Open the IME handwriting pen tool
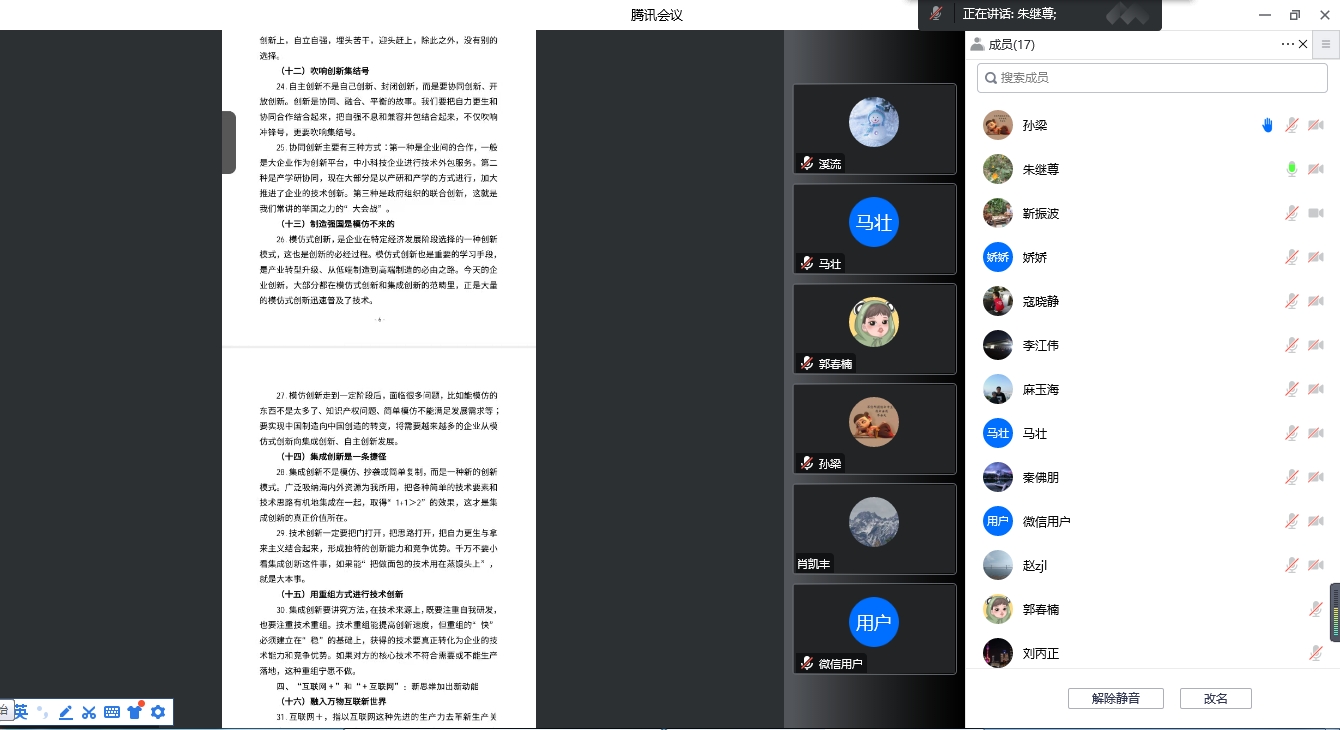1340x730 pixels. click(66, 712)
